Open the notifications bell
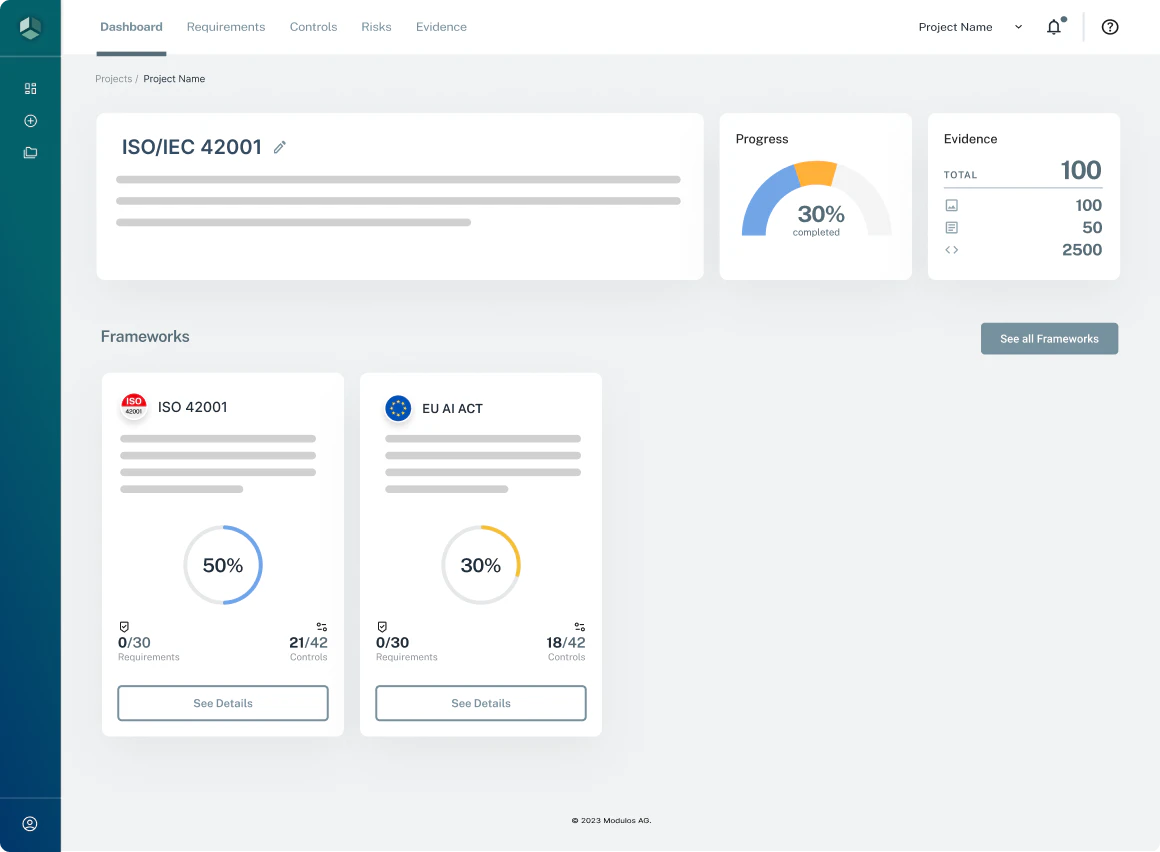1160x852 pixels. click(1054, 27)
